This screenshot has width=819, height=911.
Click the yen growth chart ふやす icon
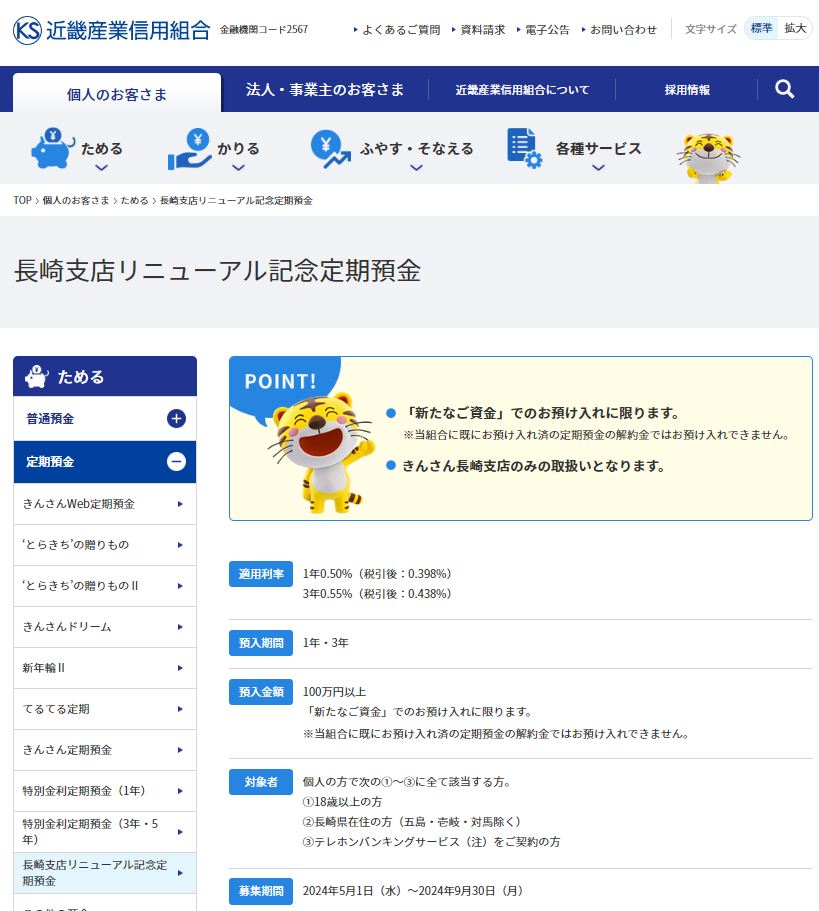pos(331,149)
